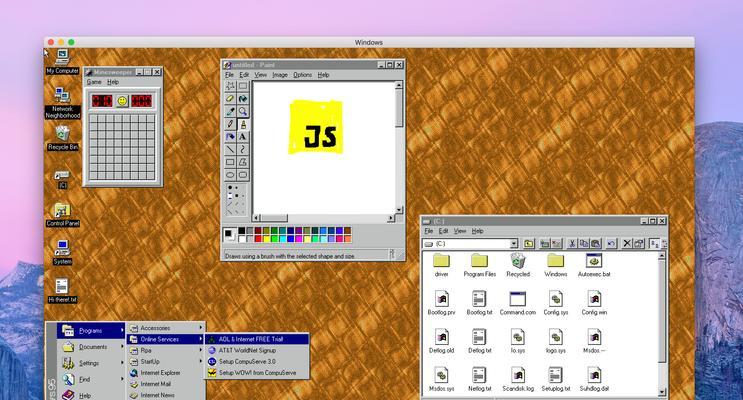The width and height of the screenshot is (743, 400).
Task: Select the Polygon tool in Paint
Action: (243, 162)
